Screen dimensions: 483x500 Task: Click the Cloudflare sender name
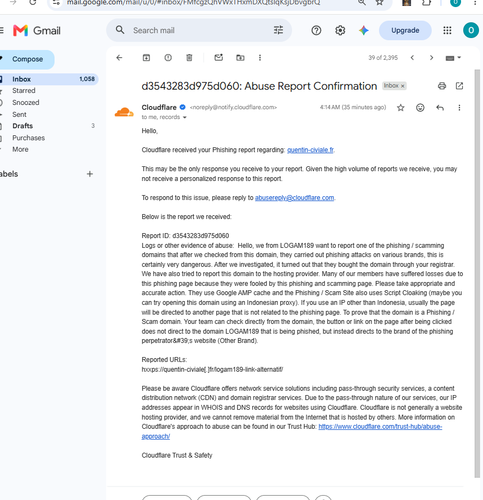point(159,107)
